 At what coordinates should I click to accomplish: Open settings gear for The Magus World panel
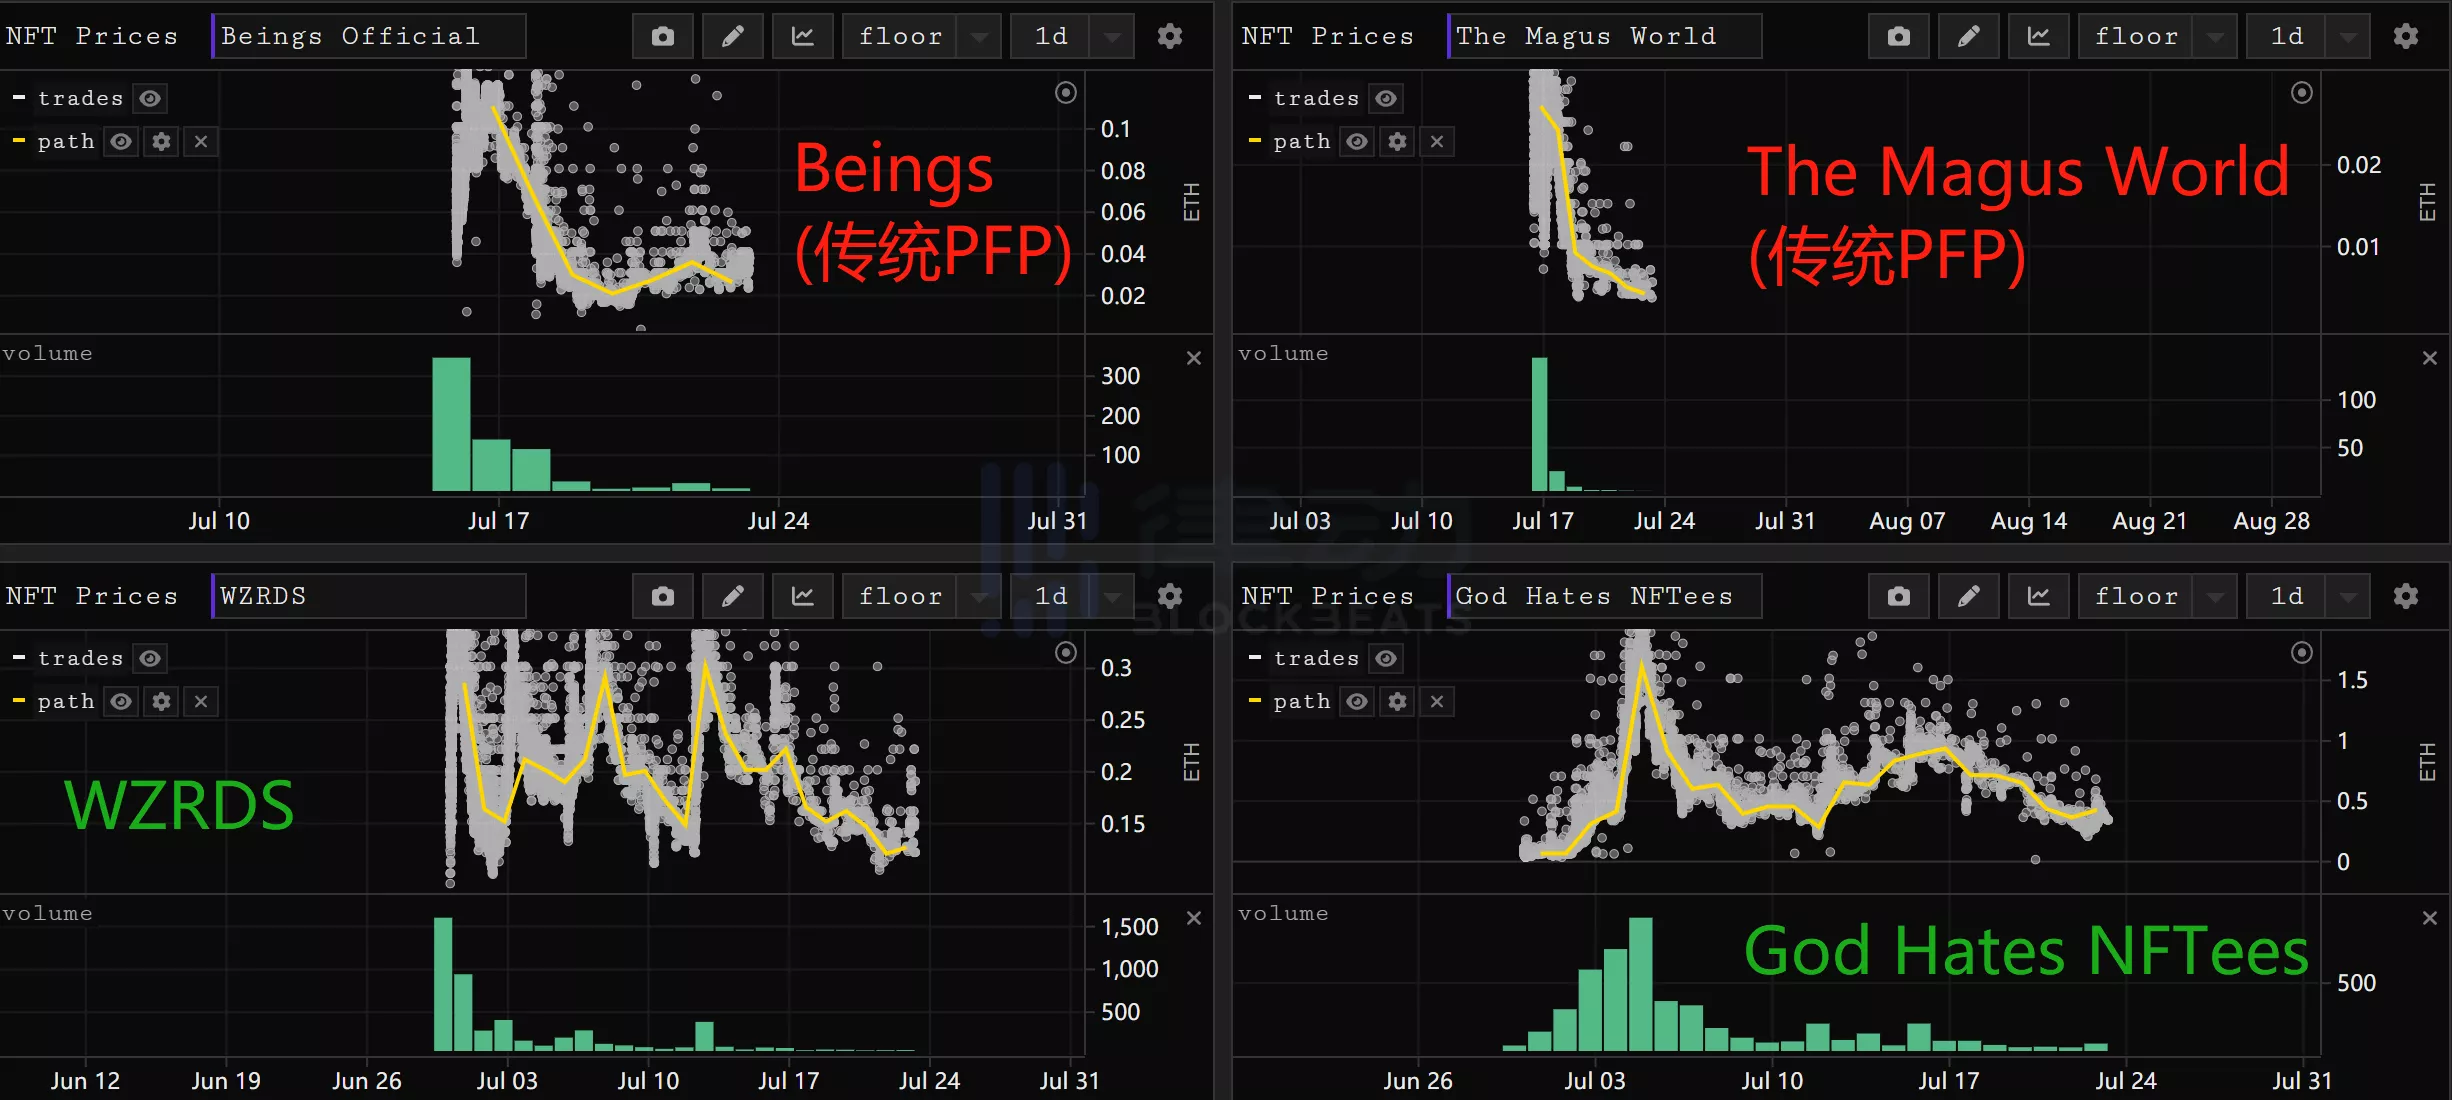2406,37
